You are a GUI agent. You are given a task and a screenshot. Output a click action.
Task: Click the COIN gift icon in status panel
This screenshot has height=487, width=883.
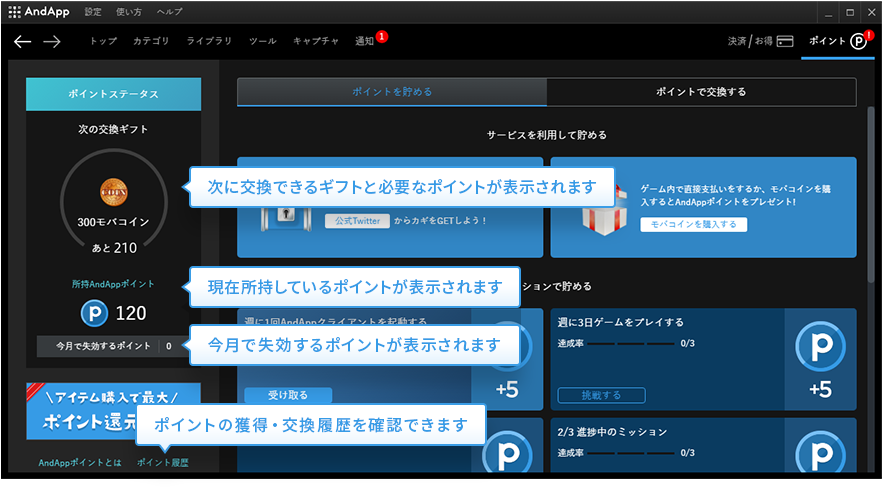click(113, 190)
